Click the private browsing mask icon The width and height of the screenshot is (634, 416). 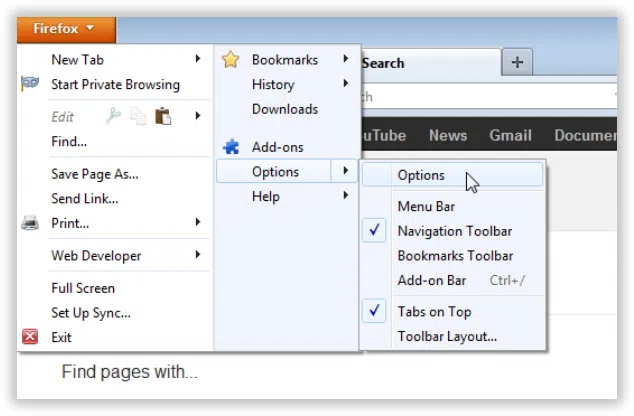point(30,83)
